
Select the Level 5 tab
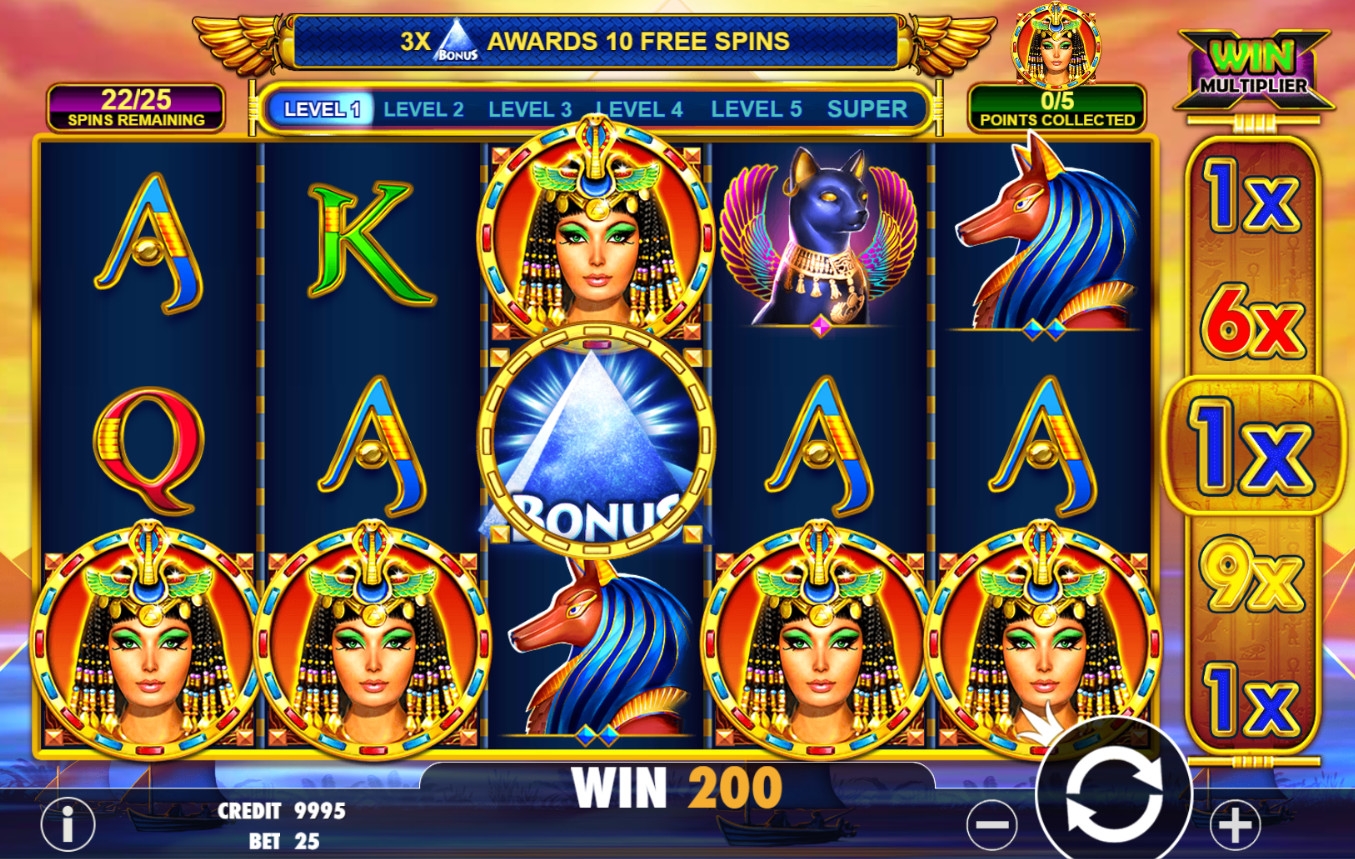pos(756,109)
